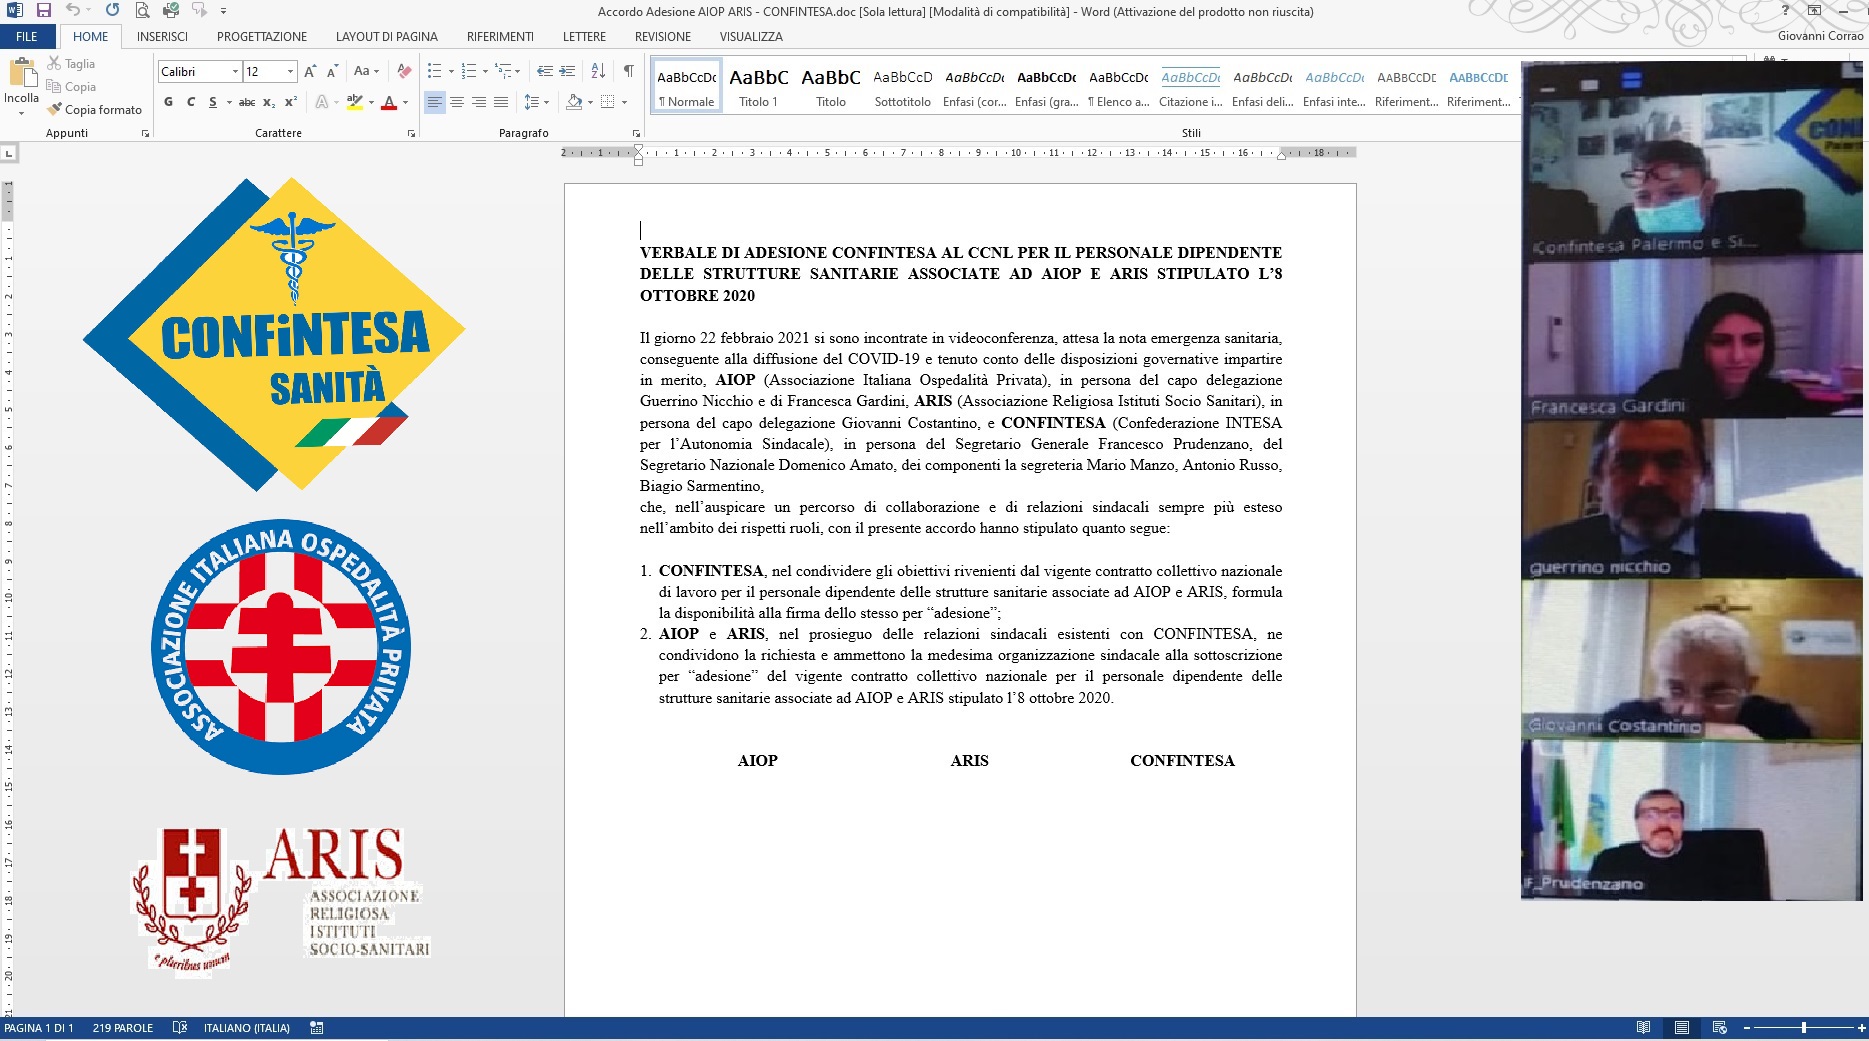Click the Save icon in quick access toolbar
This screenshot has width=1869, height=1041.
coord(43,10)
